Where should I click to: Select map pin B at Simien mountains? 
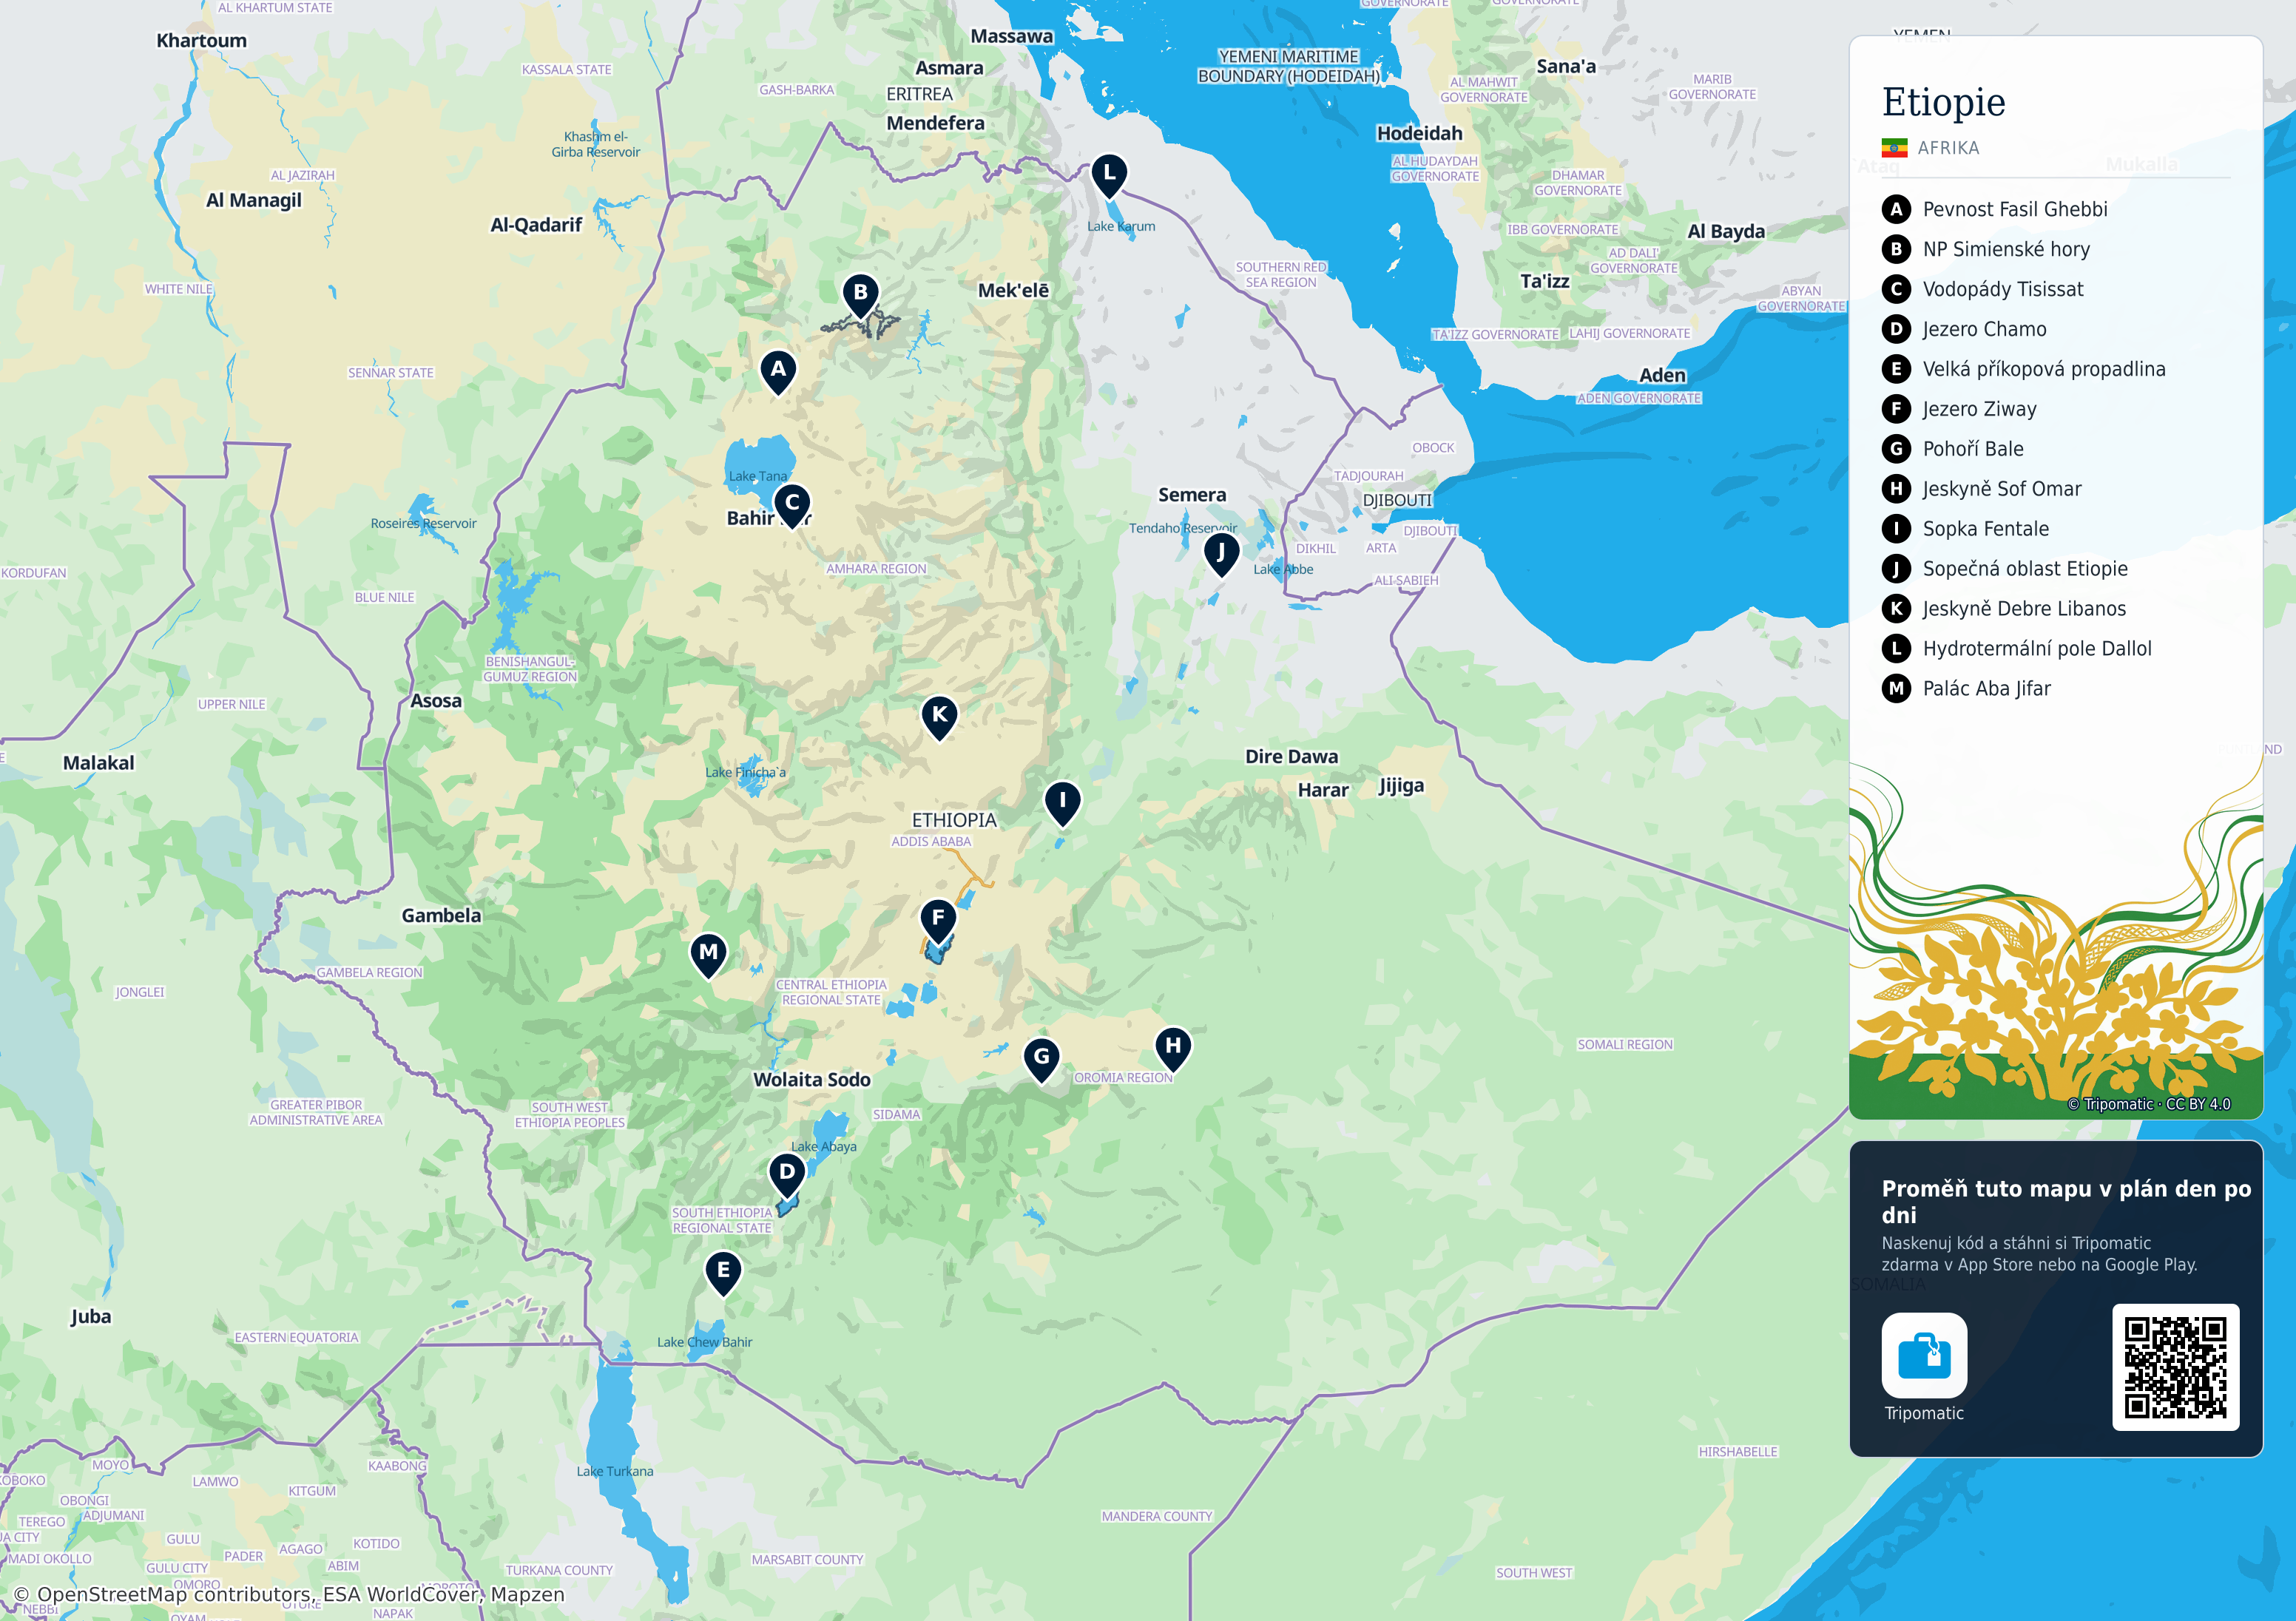(x=860, y=296)
